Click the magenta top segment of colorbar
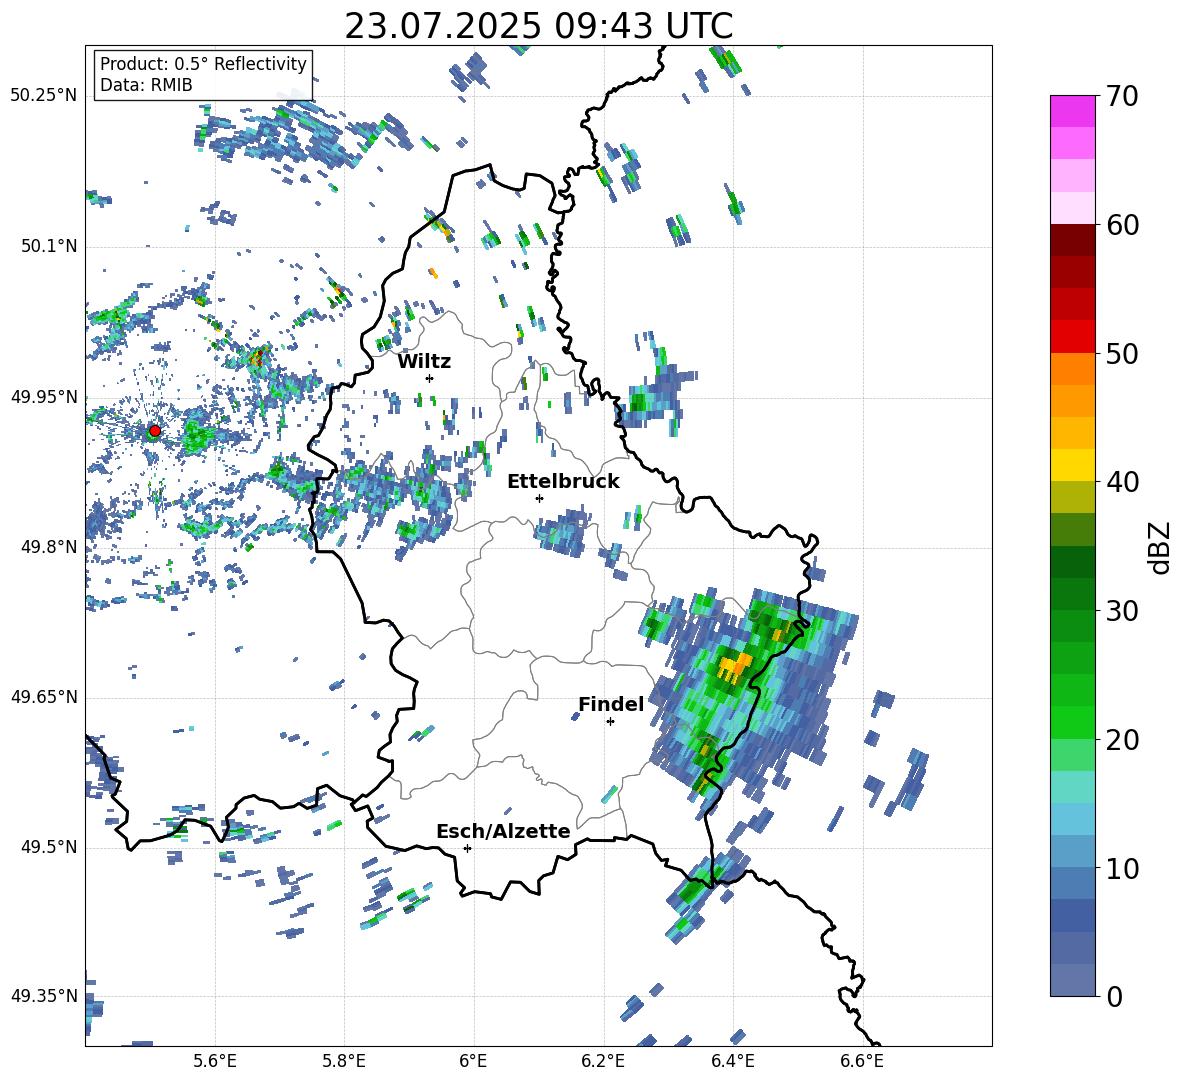 [x=1072, y=111]
